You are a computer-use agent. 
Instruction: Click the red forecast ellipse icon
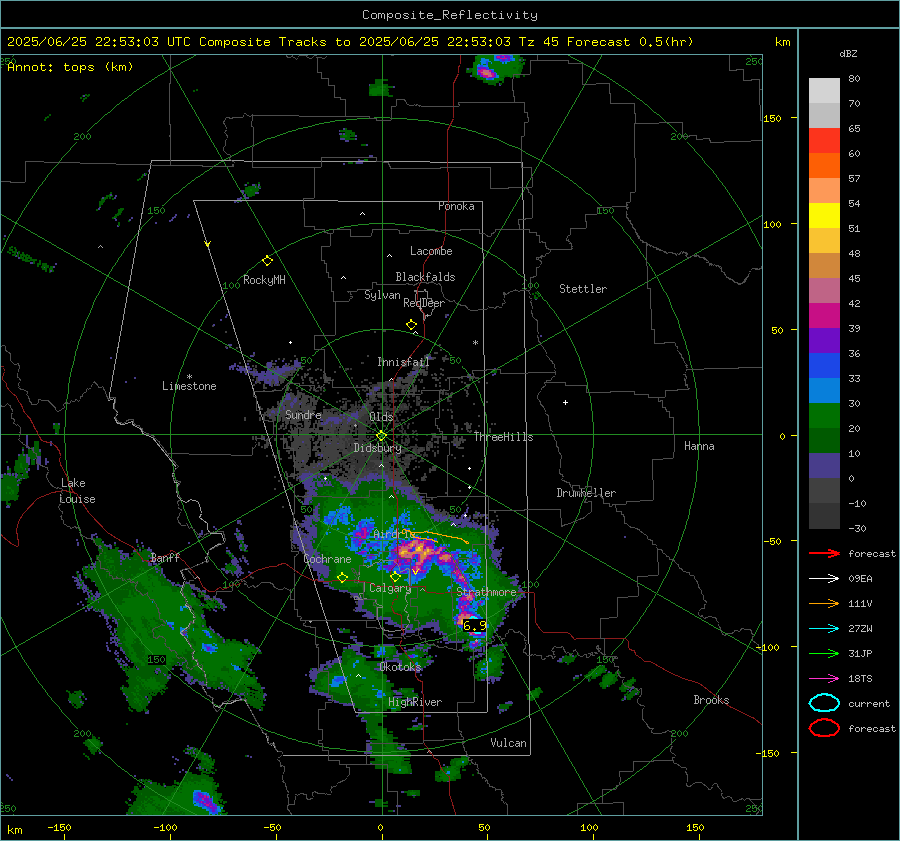pyautogui.click(x=824, y=728)
